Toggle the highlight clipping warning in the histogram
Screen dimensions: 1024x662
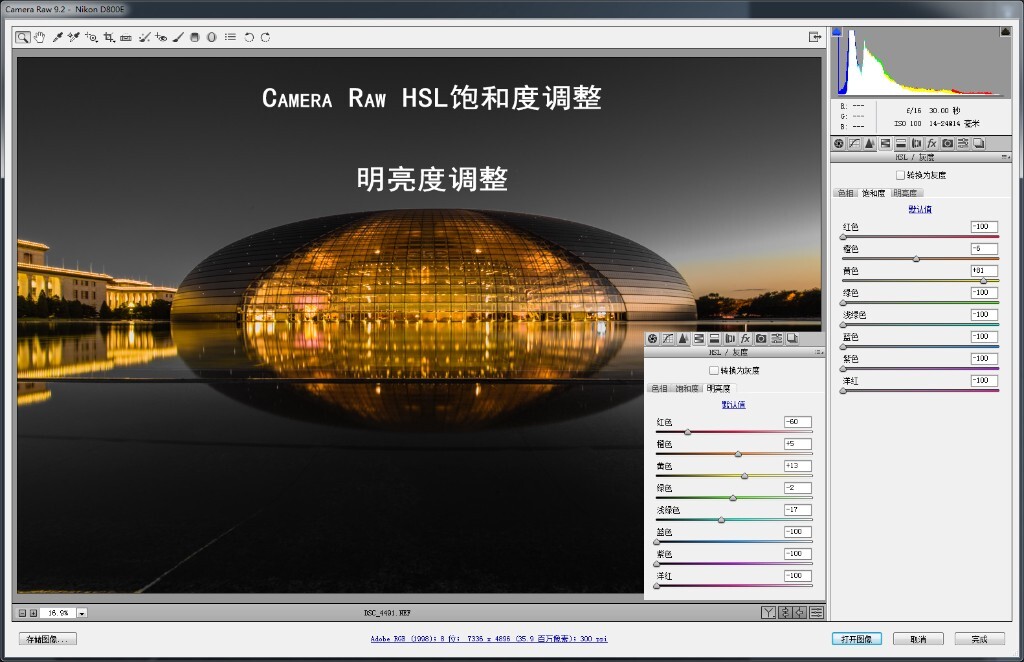[1006, 31]
